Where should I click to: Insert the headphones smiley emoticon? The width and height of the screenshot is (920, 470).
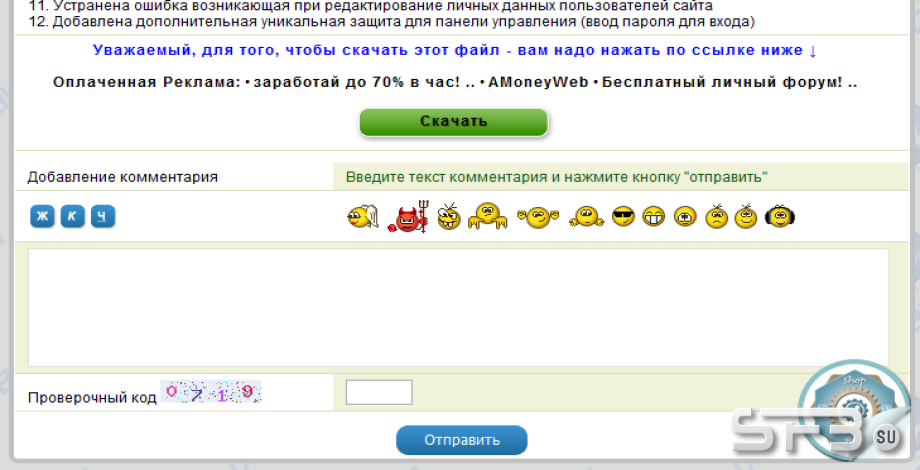tap(780, 217)
